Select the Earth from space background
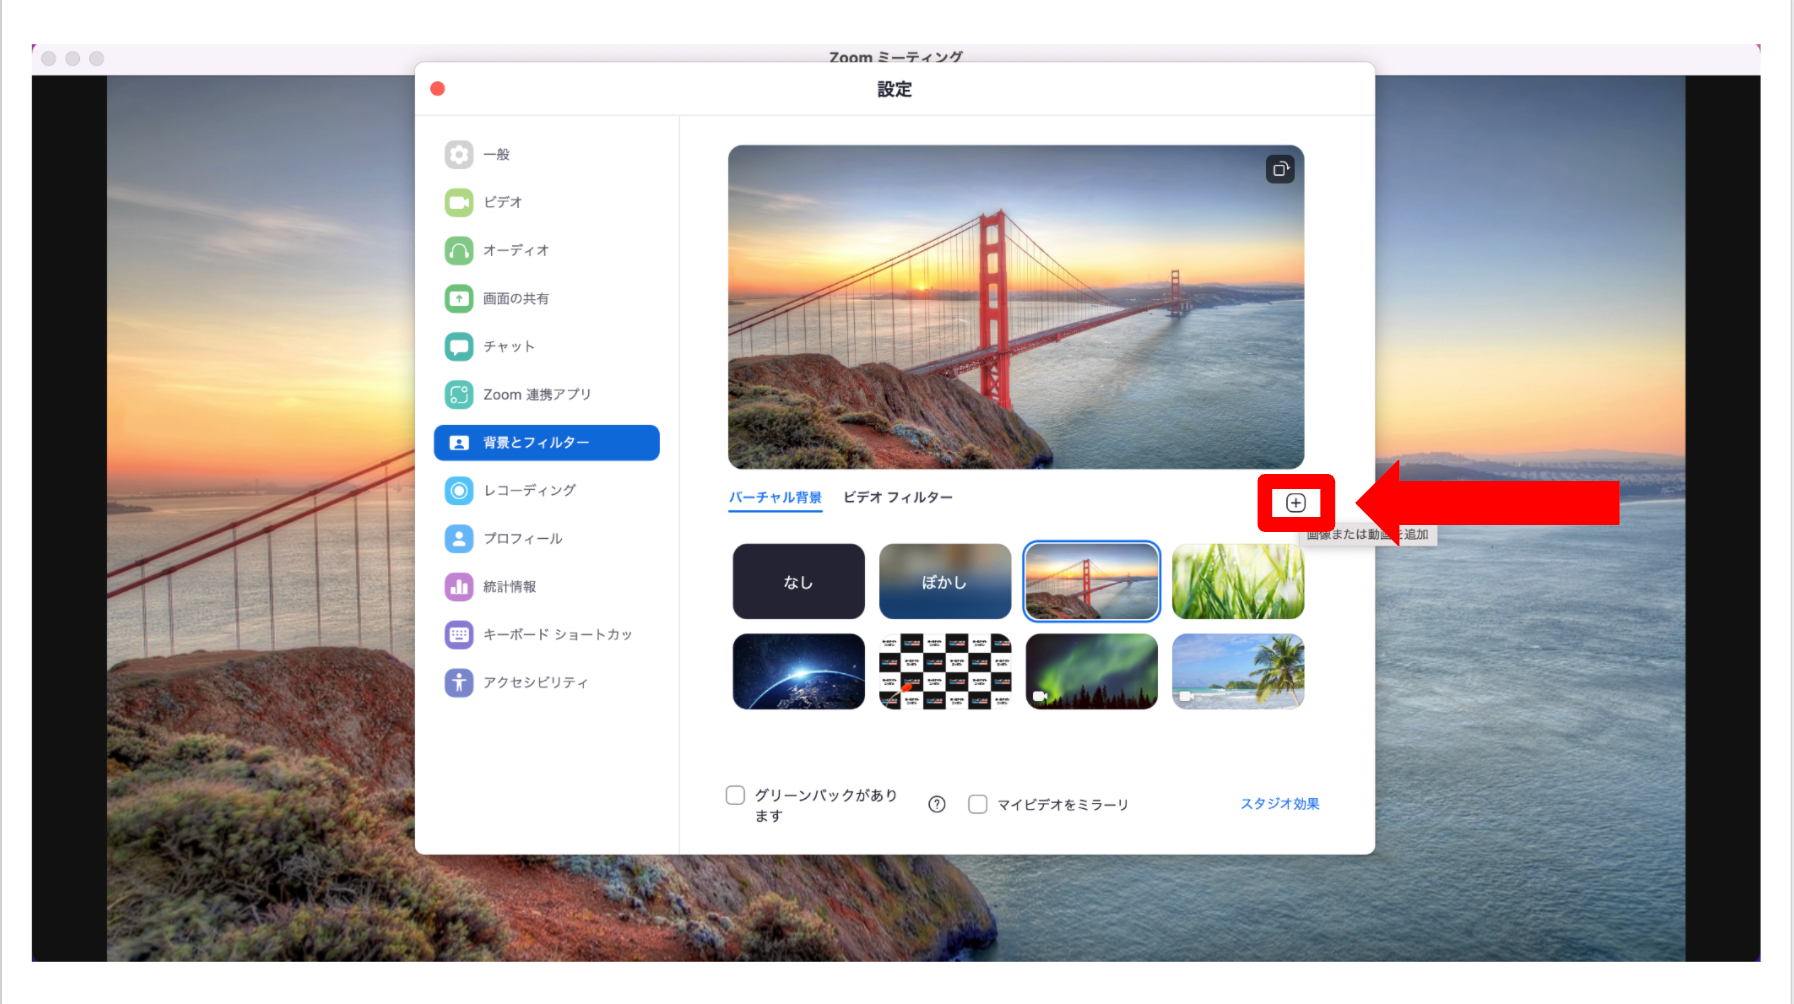This screenshot has width=1794, height=1004. tap(799, 672)
